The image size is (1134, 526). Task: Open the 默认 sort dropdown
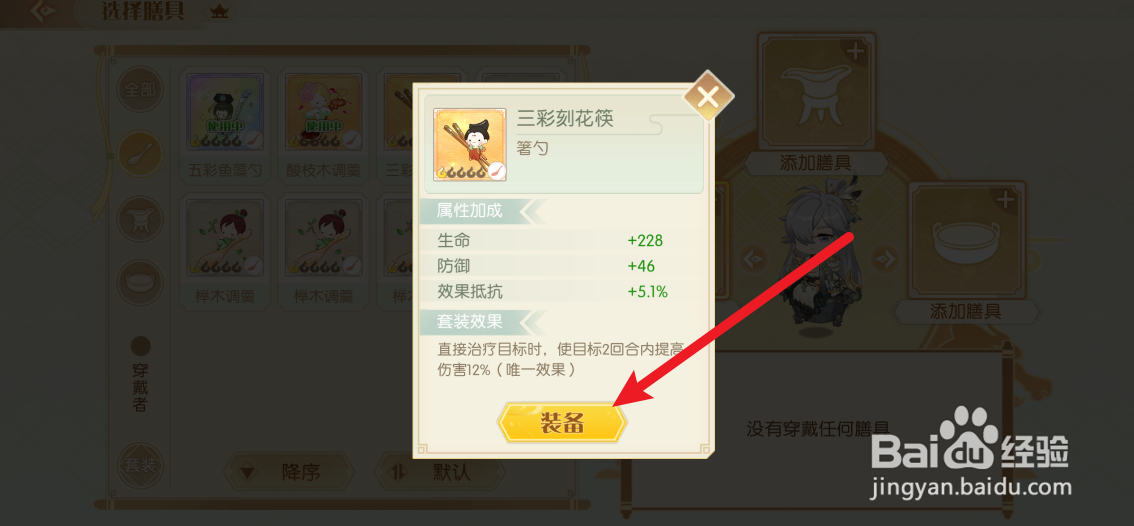click(440, 473)
